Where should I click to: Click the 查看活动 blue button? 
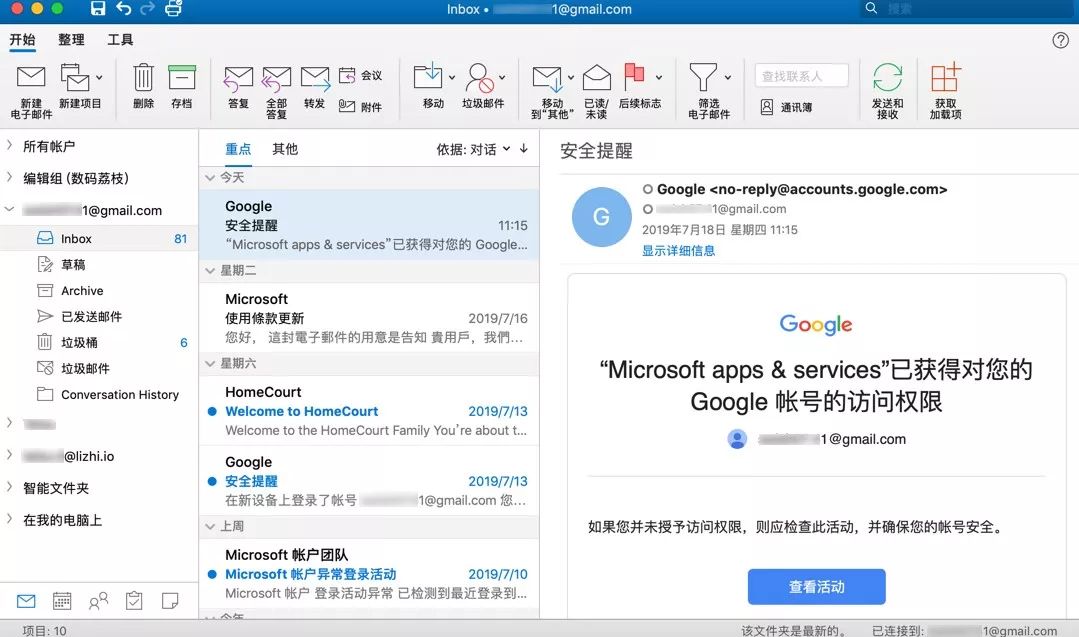click(816, 587)
